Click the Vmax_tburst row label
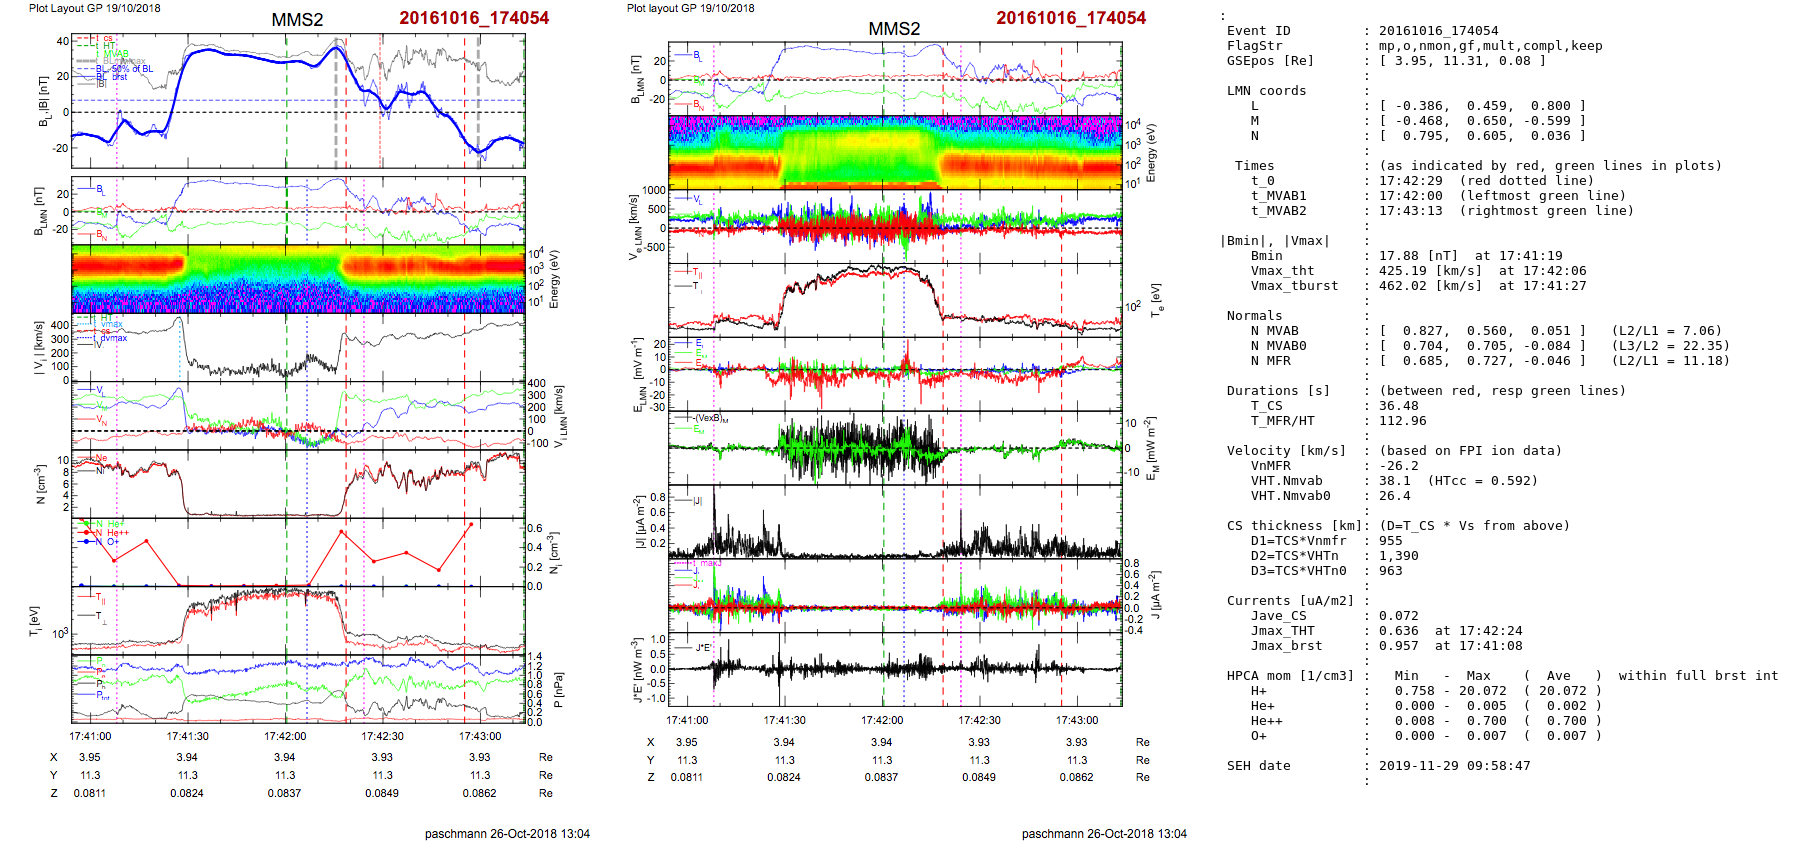 [x=1295, y=286]
